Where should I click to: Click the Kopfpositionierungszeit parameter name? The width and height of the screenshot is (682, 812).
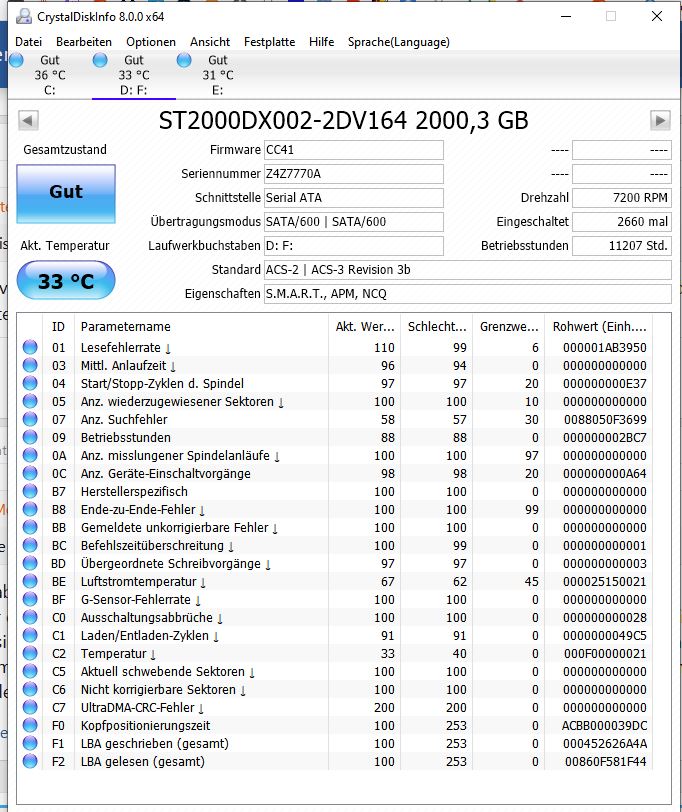click(x=145, y=726)
